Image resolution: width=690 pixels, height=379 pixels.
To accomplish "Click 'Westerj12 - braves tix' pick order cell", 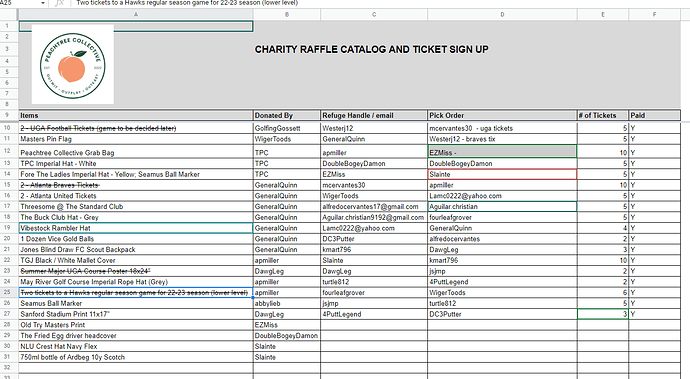I will [x=502, y=139].
